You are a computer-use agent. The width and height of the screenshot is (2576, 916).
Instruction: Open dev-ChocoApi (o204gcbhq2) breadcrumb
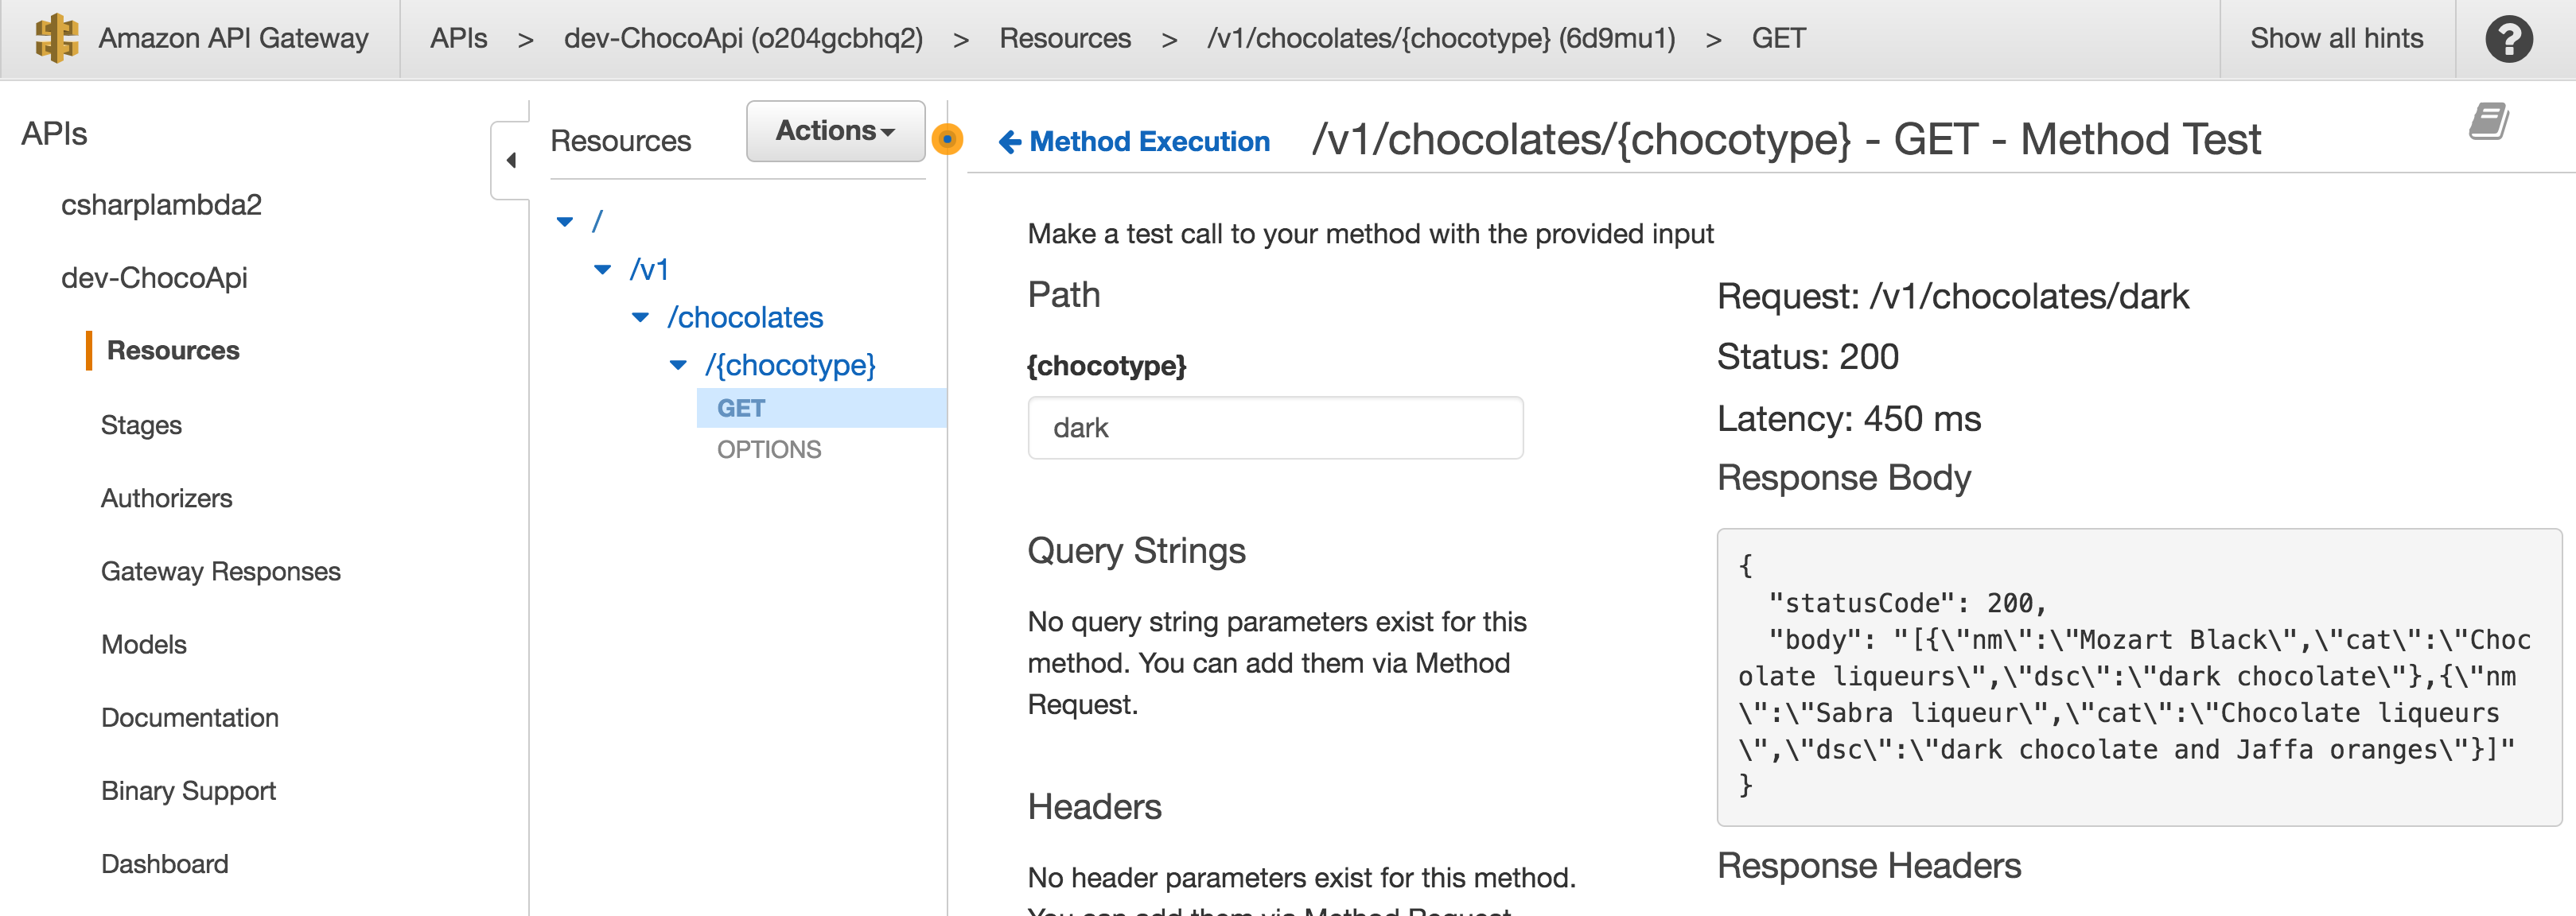[x=743, y=38]
